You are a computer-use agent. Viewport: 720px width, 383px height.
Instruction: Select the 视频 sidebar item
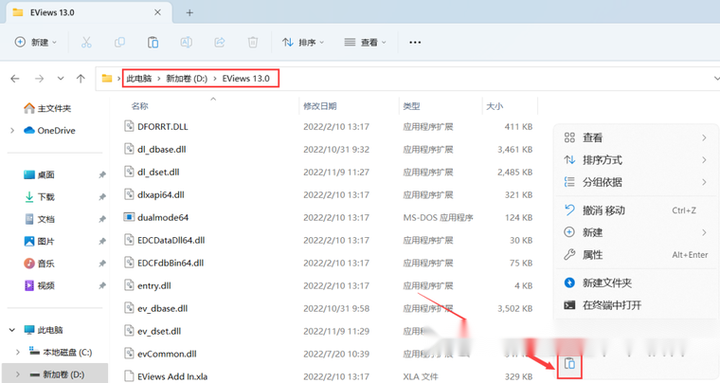tap(46, 286)
